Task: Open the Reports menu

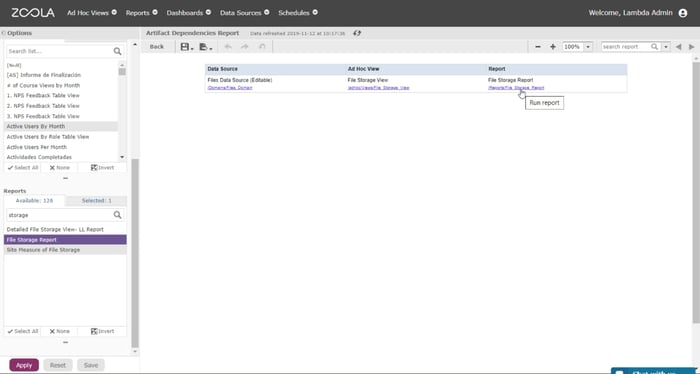Action: point(141,13)
